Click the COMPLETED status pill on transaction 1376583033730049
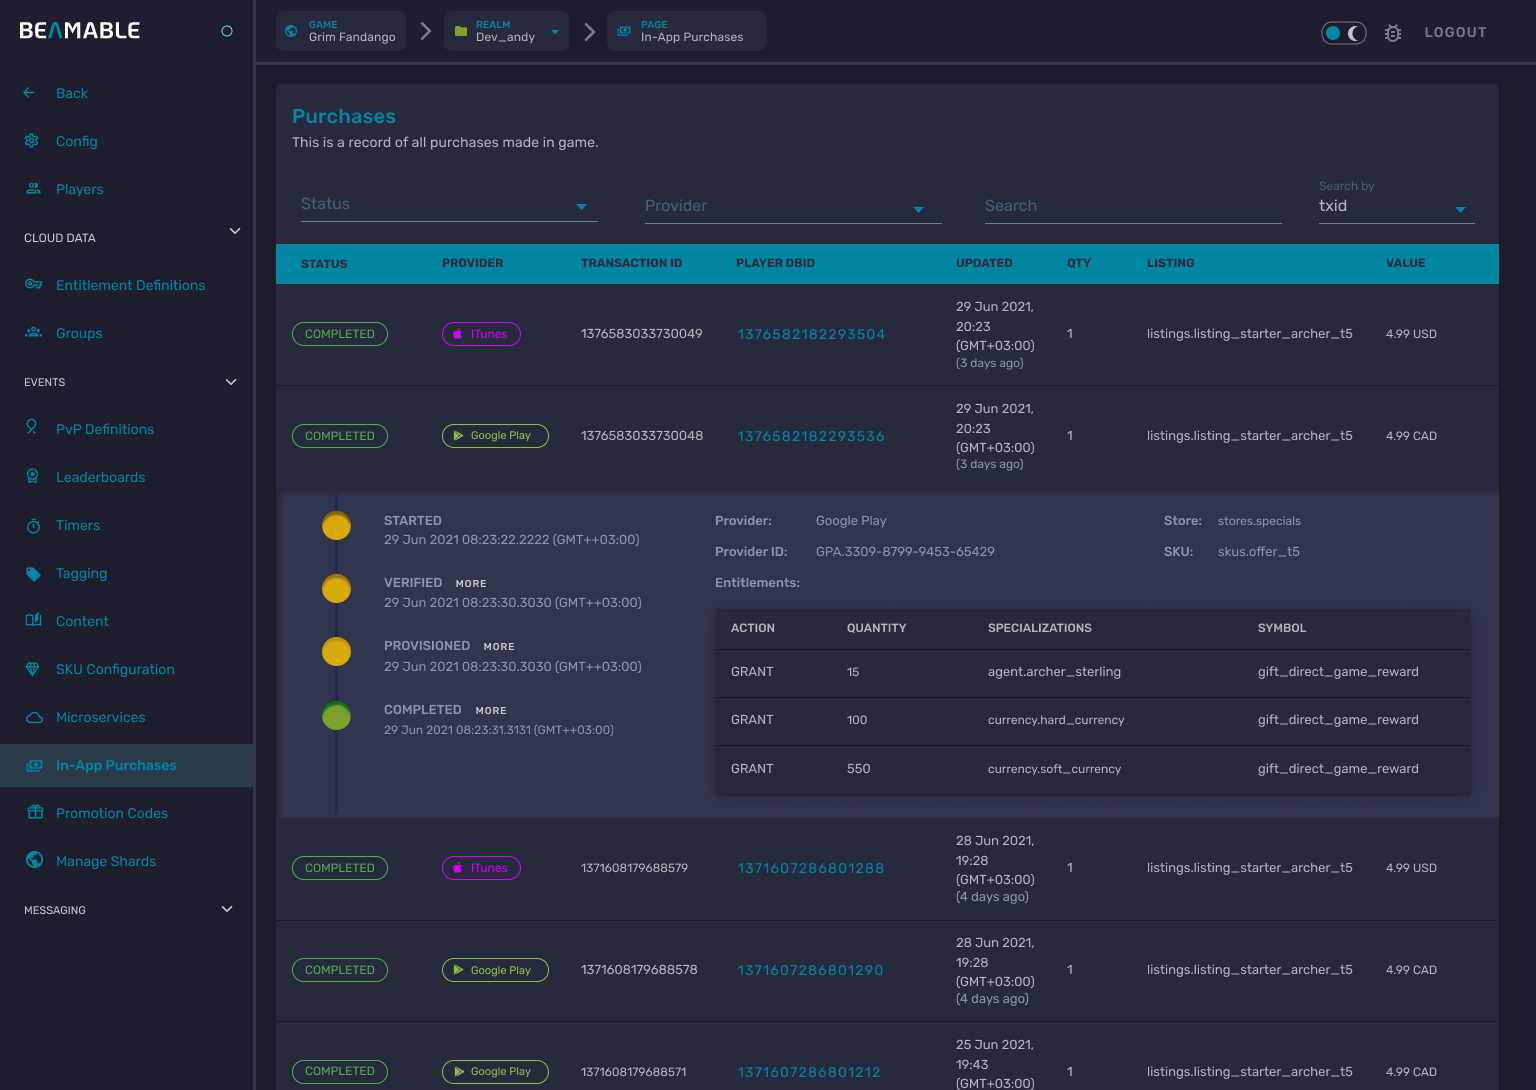 coord(339,334)
